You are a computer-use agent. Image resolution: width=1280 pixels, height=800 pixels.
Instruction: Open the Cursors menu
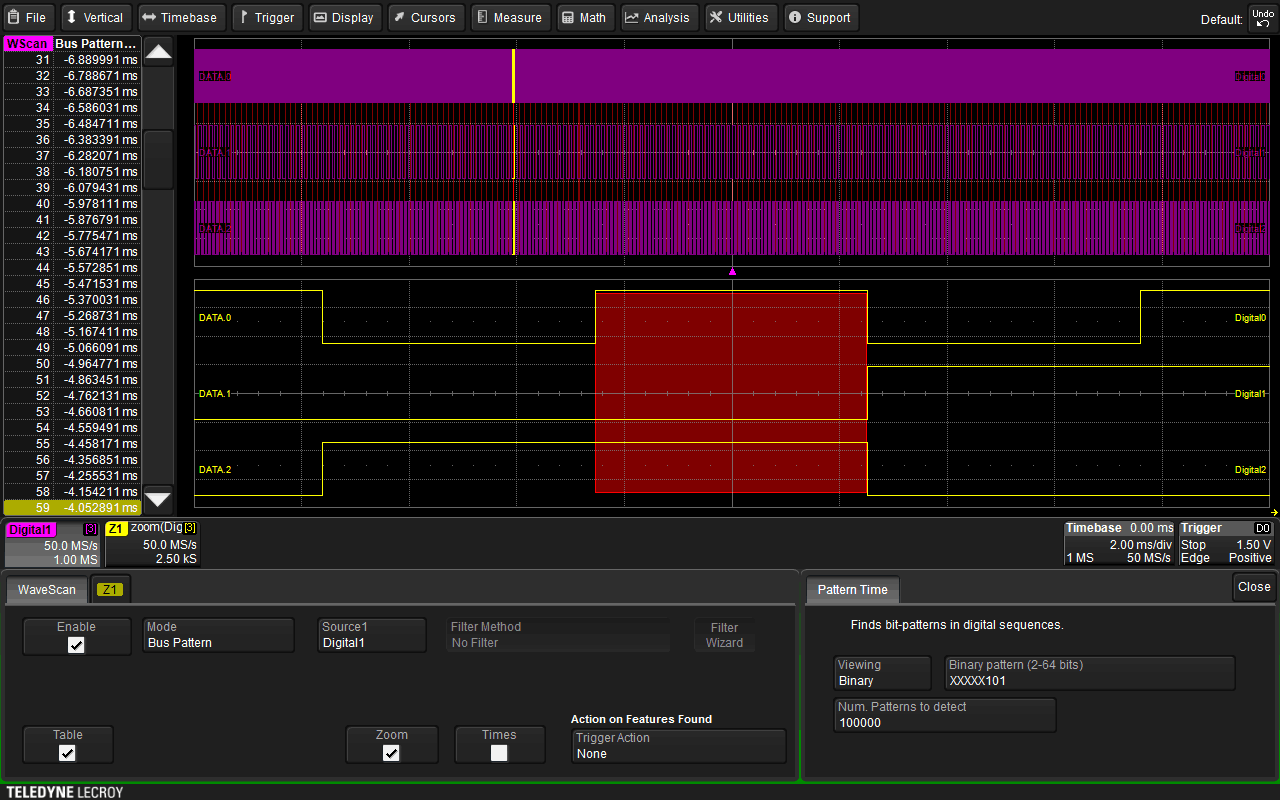(424, 17)
